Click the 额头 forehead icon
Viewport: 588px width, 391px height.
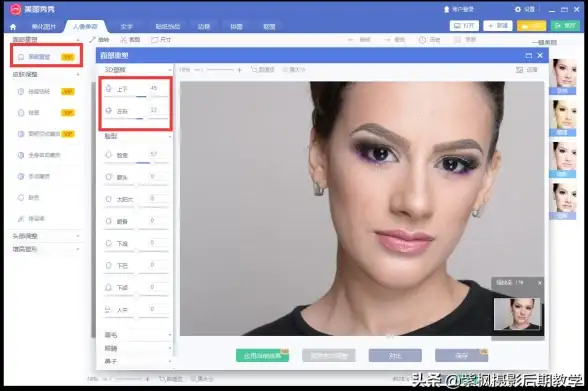click(109, 177)
